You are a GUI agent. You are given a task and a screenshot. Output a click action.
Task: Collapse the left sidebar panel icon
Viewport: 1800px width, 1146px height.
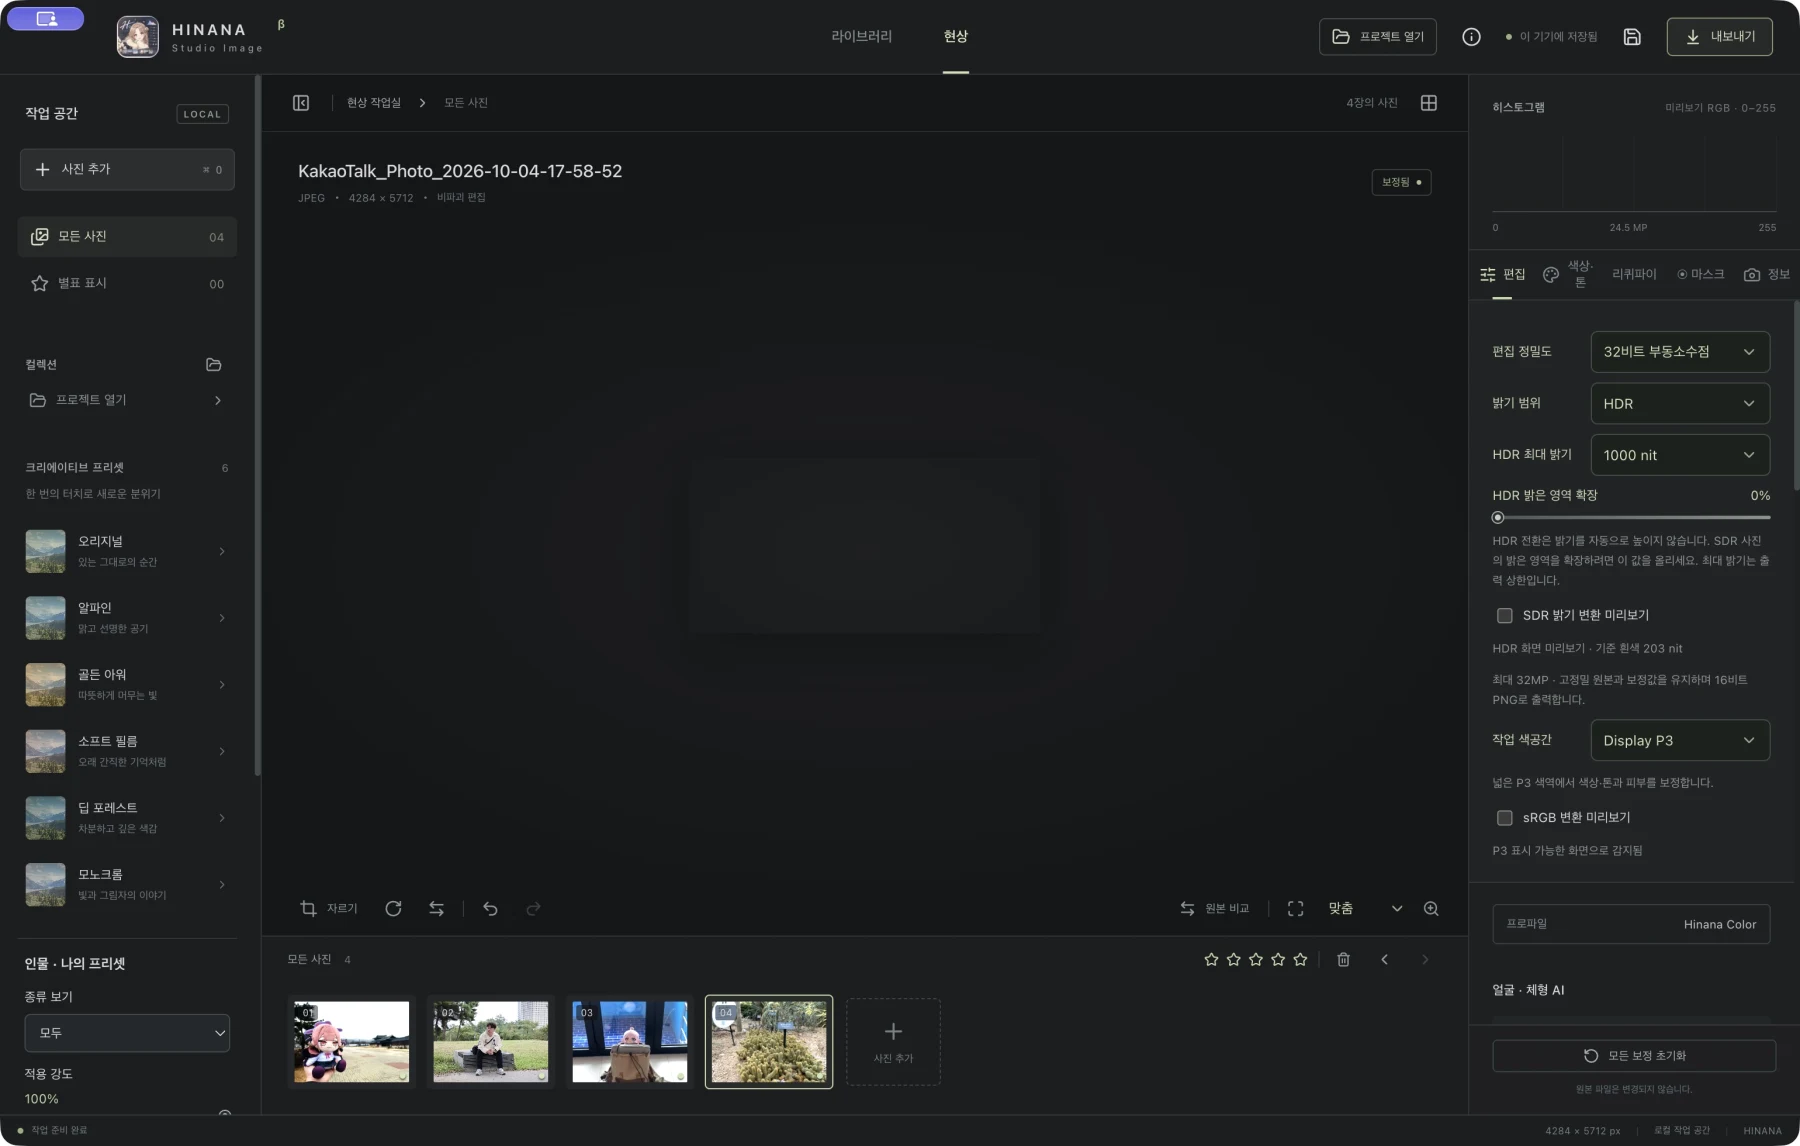tap(301, 103)
